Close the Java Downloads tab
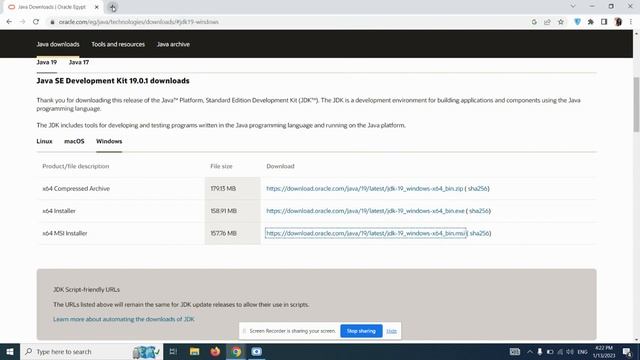 tap(97, 7)
